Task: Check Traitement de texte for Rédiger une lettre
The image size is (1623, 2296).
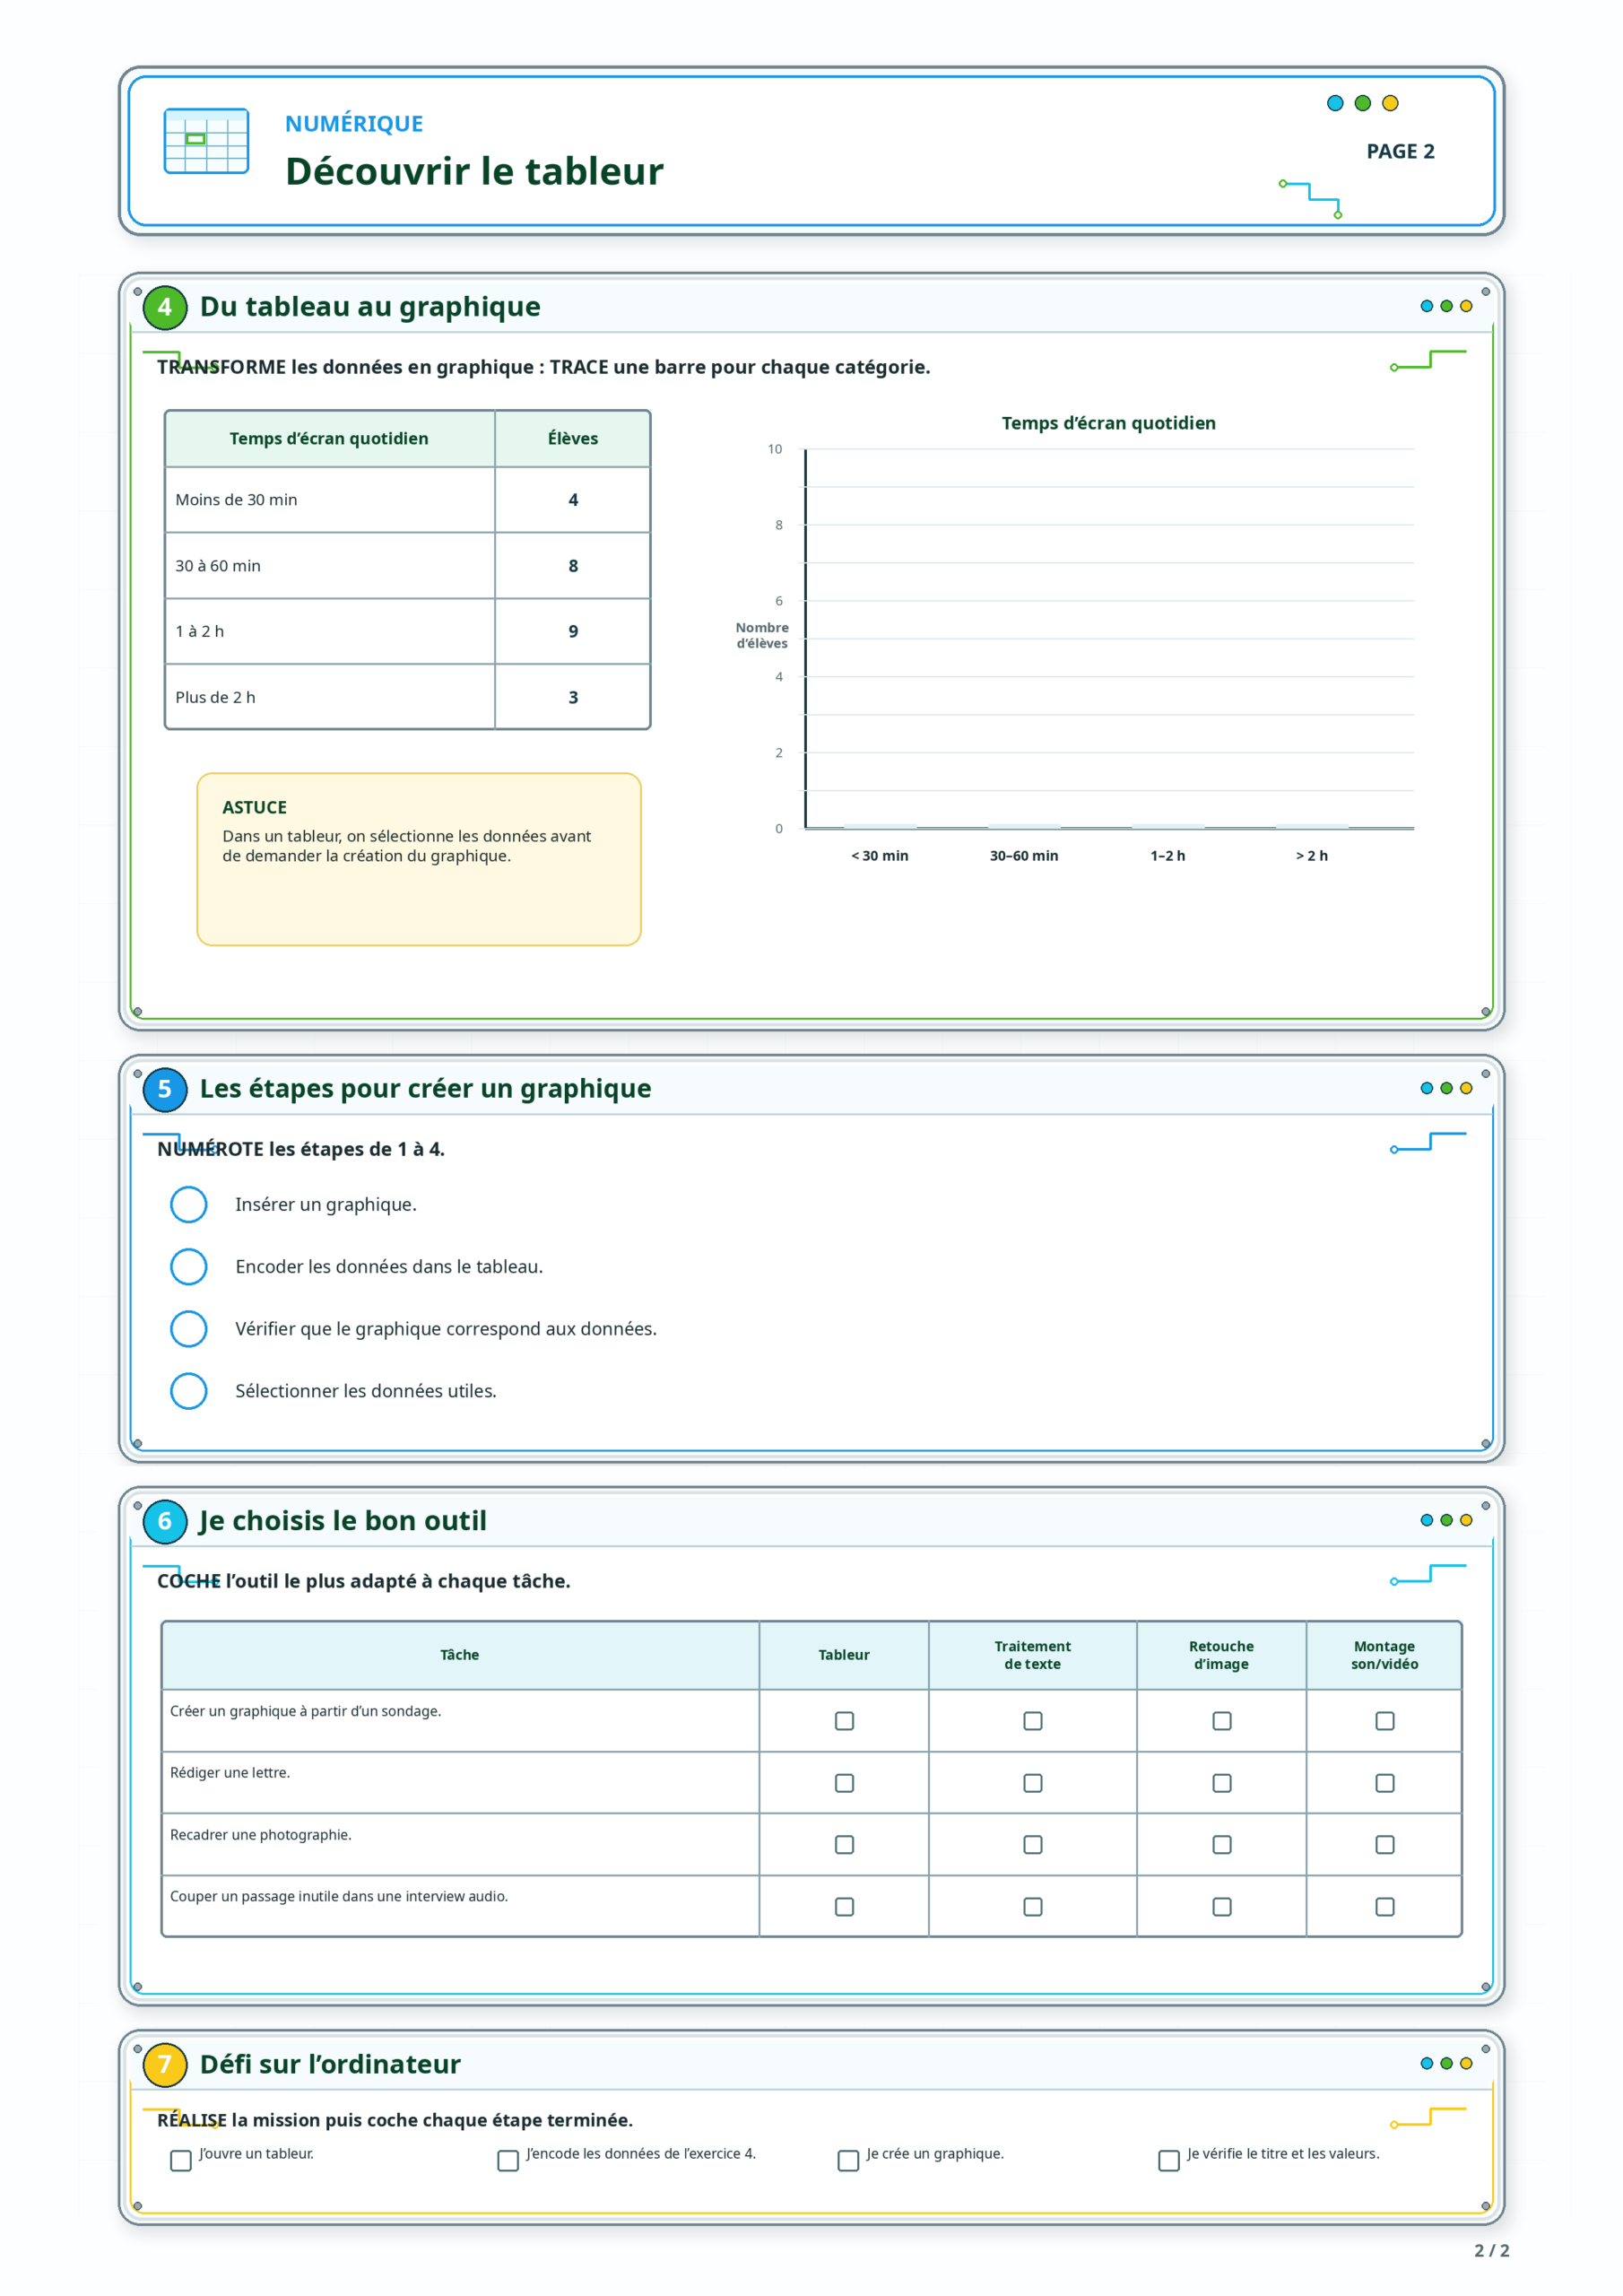Action: [1033, 1783]
